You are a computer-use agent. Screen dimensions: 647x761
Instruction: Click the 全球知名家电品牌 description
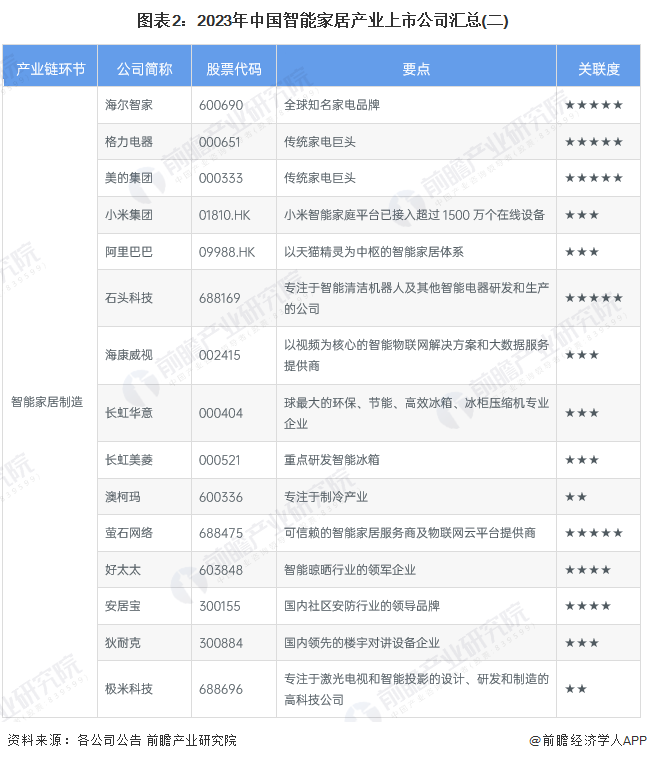(x=332, y=105)
